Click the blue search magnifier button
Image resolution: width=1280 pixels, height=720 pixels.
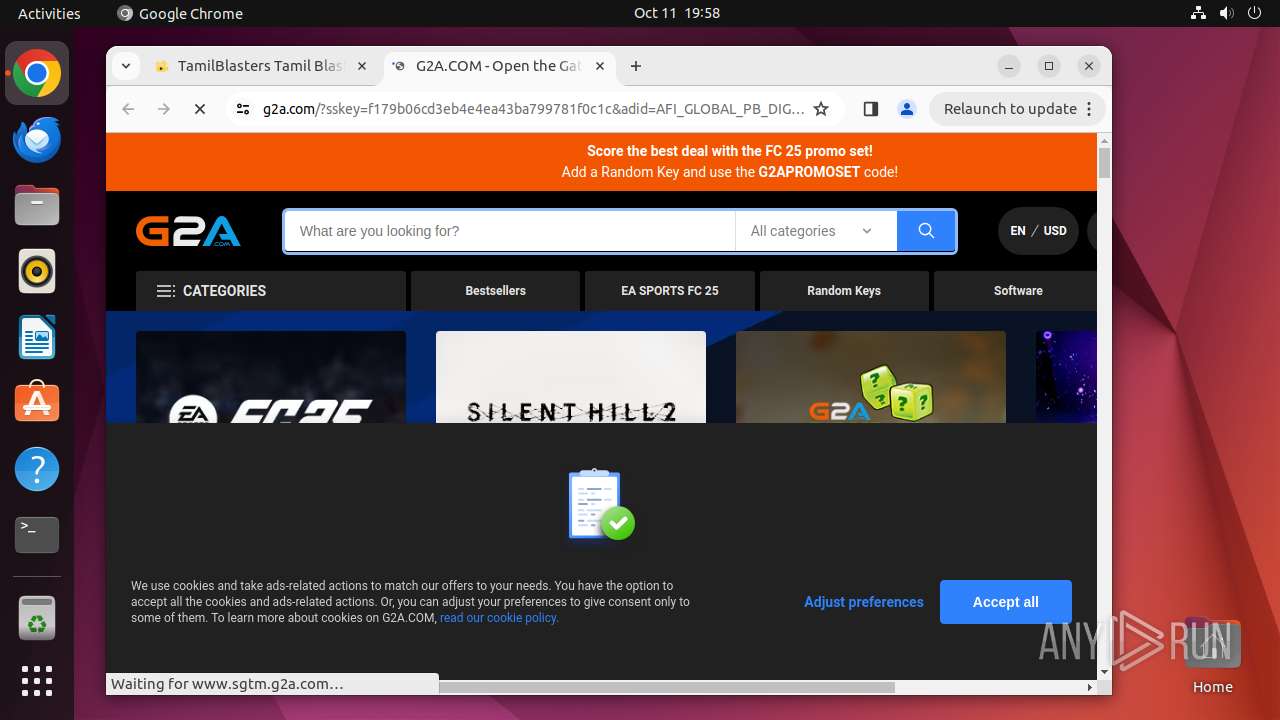pos(926,231)
